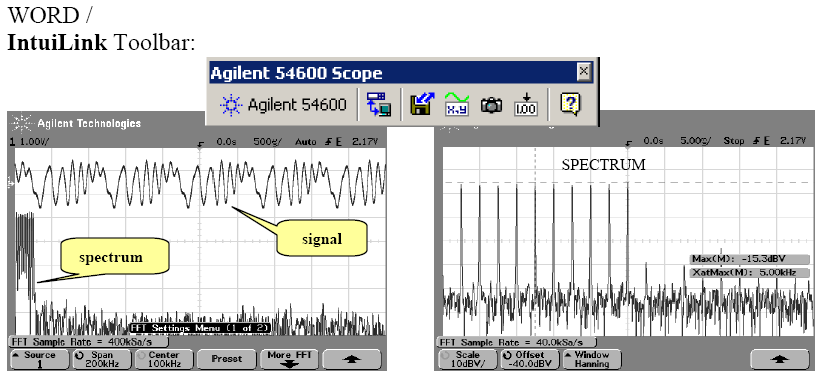Select the Source 1 softkey
Screen dimensions: 825x381
tap(40, 360)
